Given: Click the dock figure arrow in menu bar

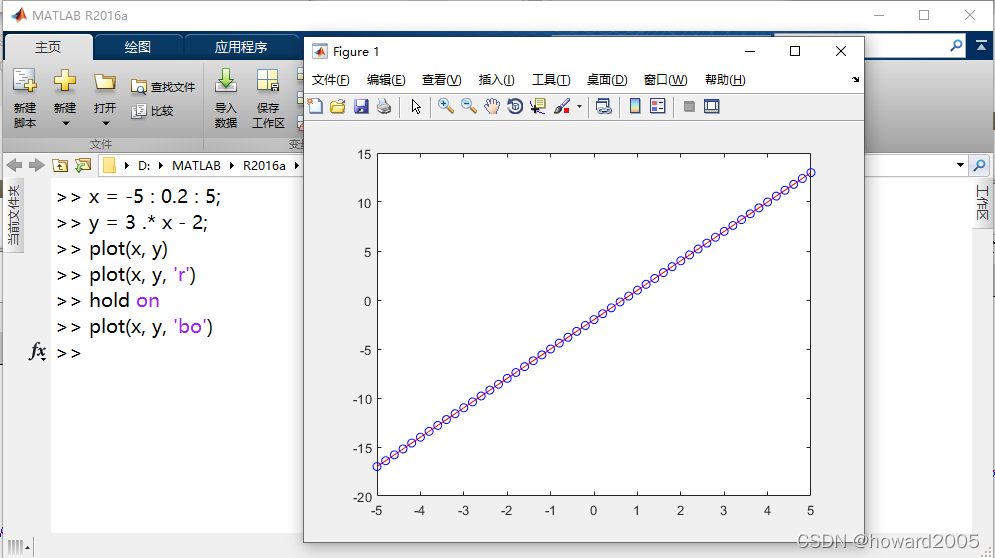Looking at the screenshot, I should pyautogui.click(x=855, y=79).
